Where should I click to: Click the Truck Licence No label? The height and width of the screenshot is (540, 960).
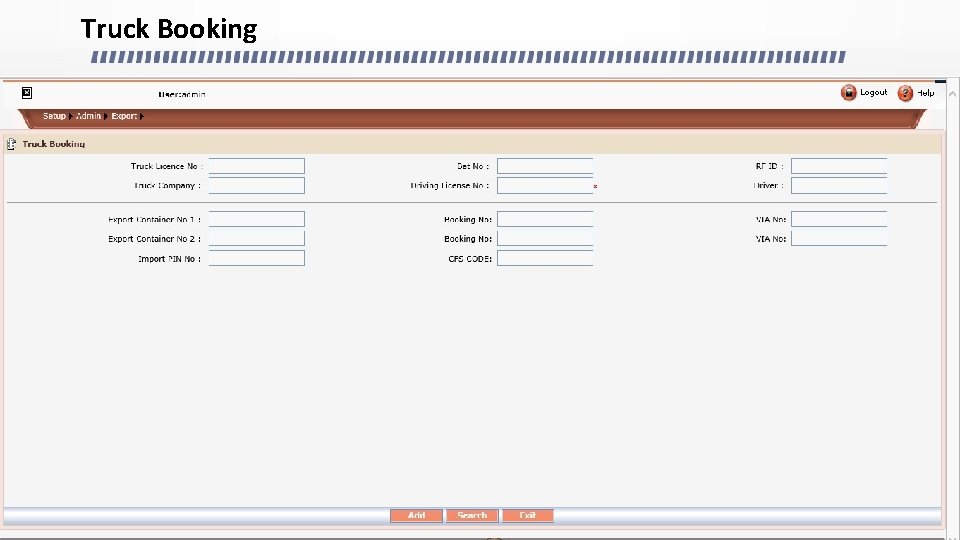click(x=166, y=166)
